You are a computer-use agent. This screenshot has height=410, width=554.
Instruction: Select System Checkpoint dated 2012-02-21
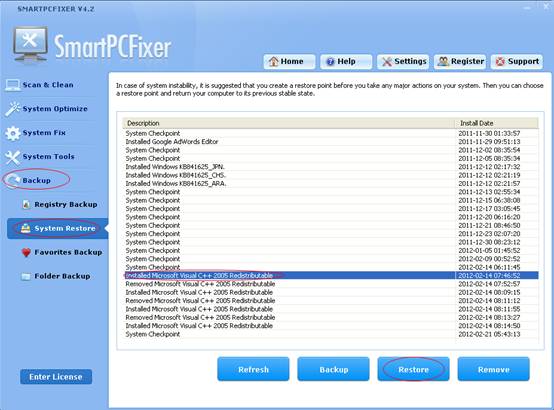tap(331, 334)
